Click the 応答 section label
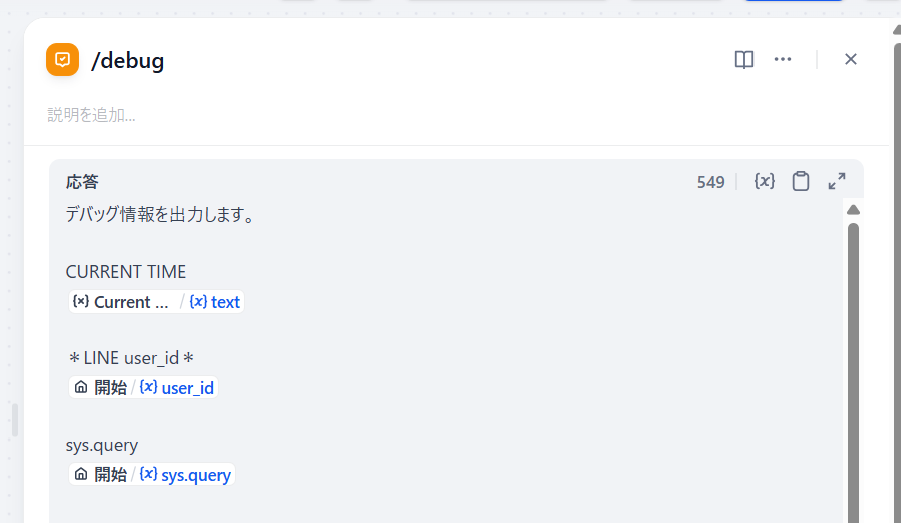The height and width of the screenshot is (523, 901). (x=82, y=182)
